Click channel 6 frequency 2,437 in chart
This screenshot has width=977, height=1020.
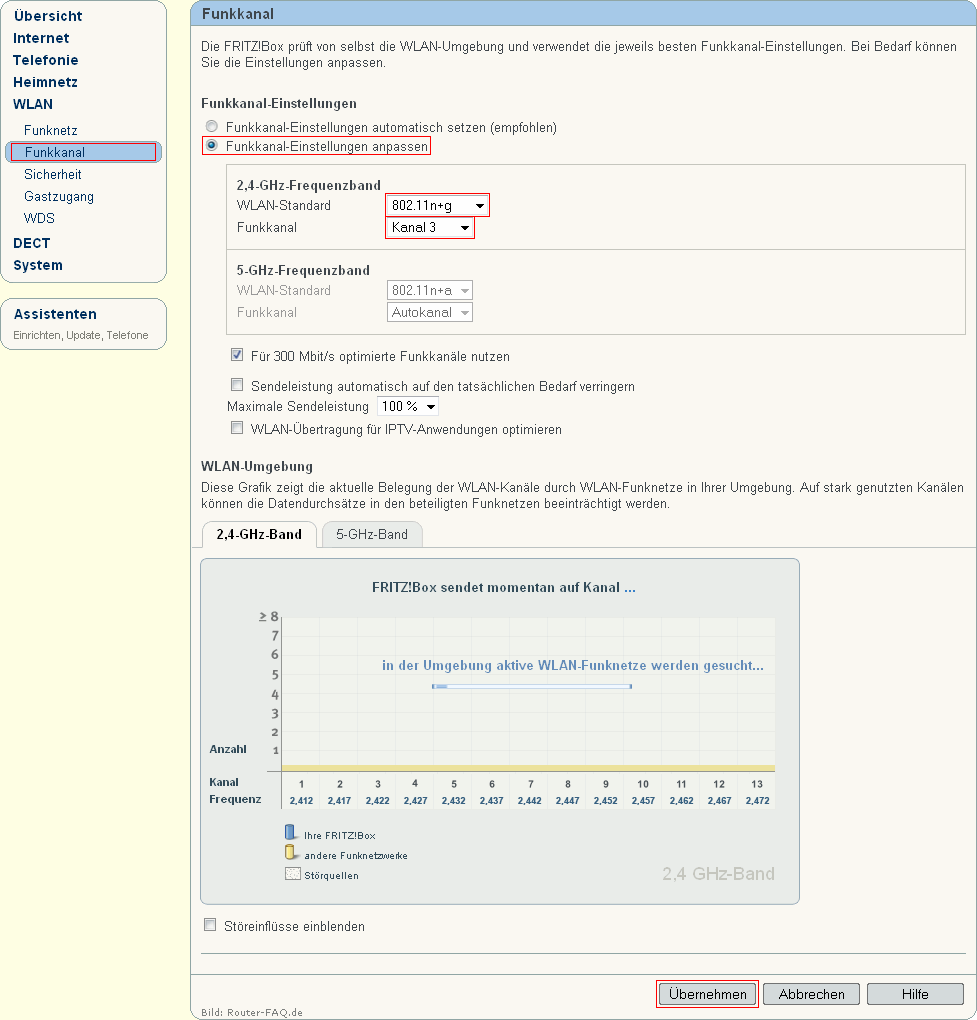tap(491, 801)
